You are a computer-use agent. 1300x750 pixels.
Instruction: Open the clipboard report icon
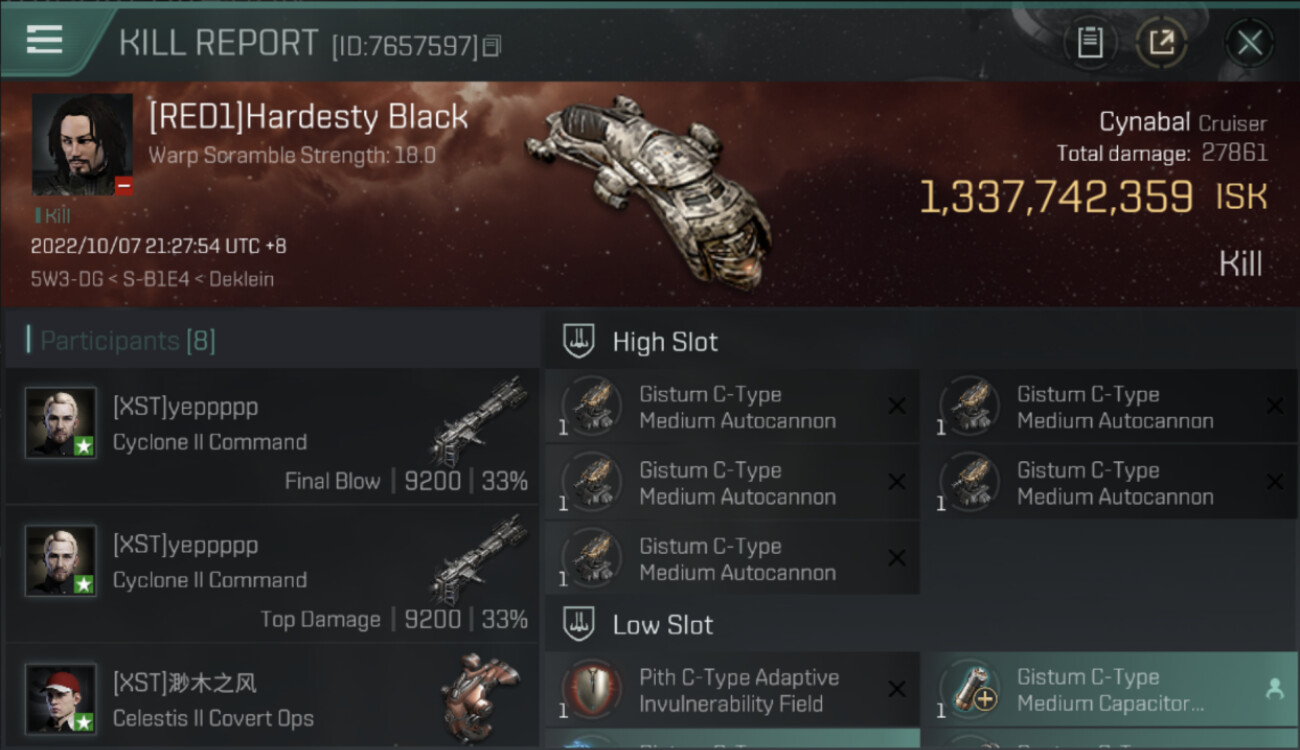click(x=1089, y=43)
